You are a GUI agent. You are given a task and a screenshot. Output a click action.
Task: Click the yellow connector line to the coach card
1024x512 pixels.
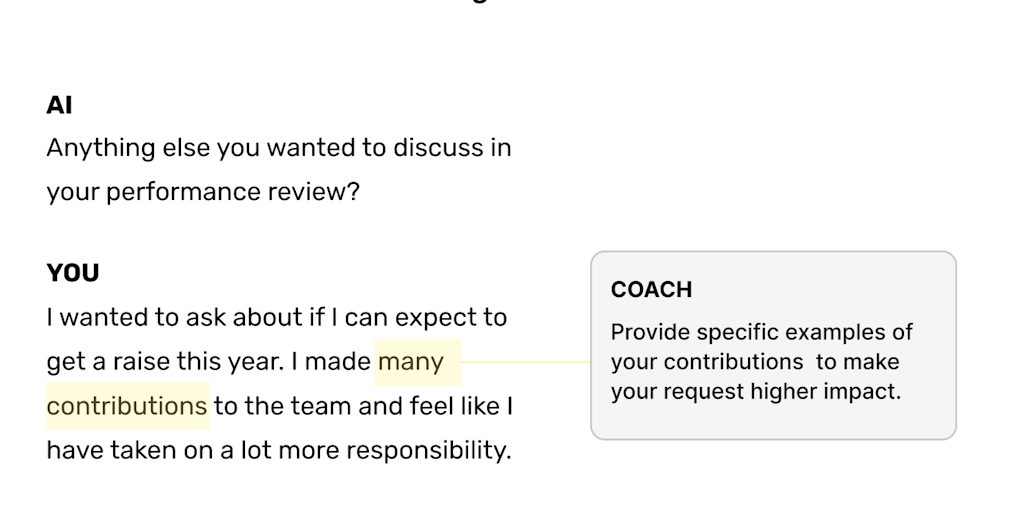click(x=525, y=362)
